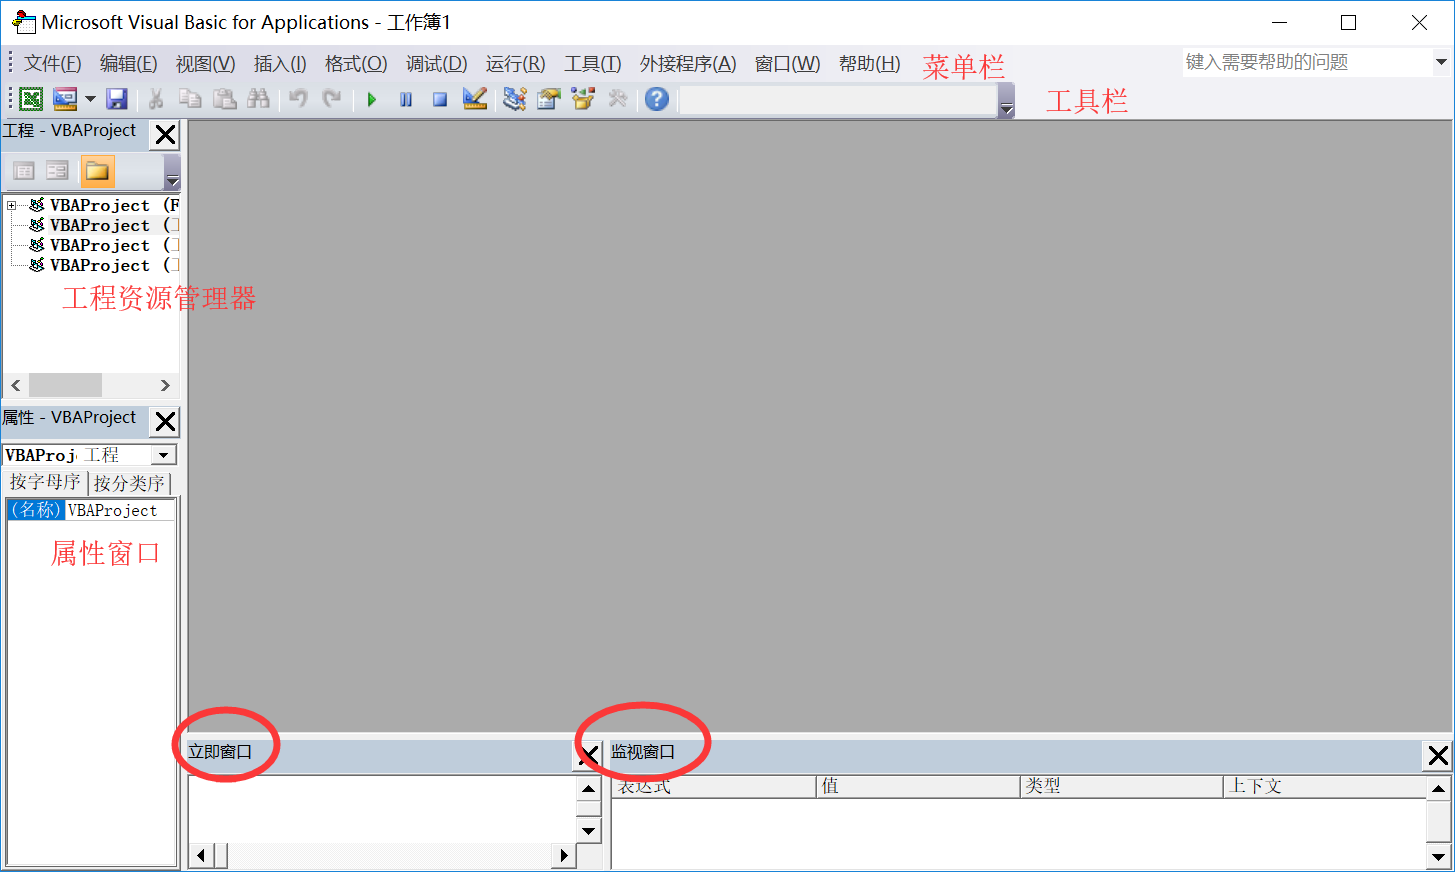Click the Paste clipboard icon
Image resolution: width=1455 pixels, height=872 pixels.
coord(224,99)
